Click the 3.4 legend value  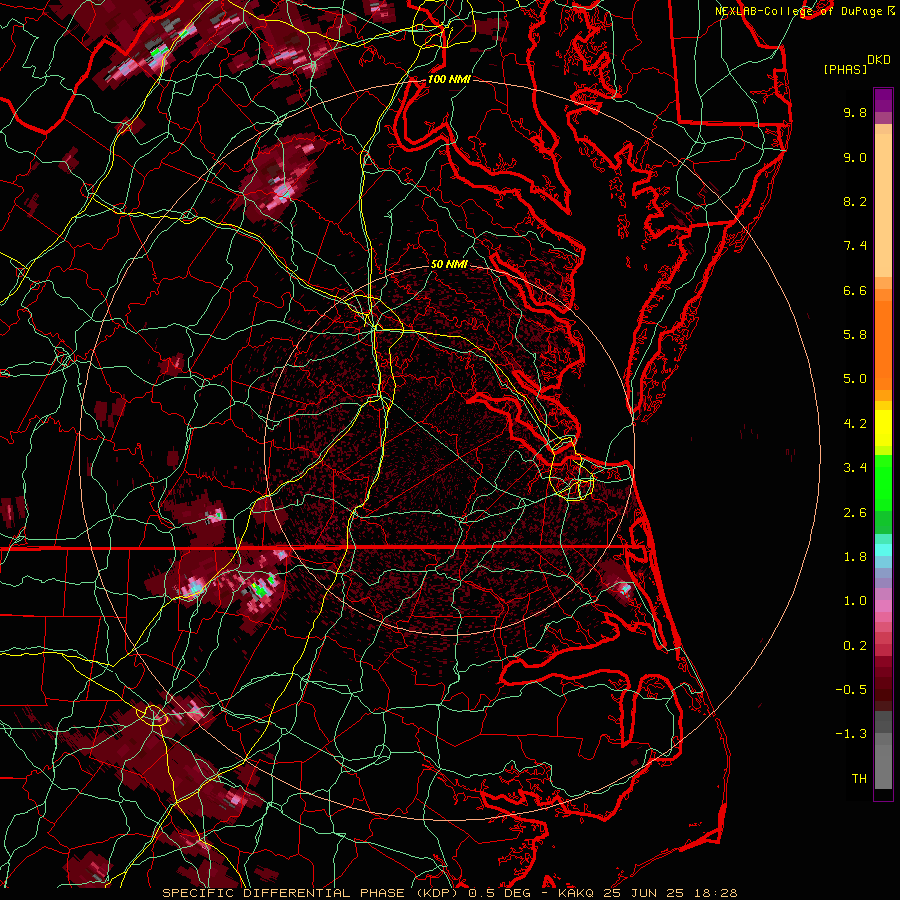855,468
